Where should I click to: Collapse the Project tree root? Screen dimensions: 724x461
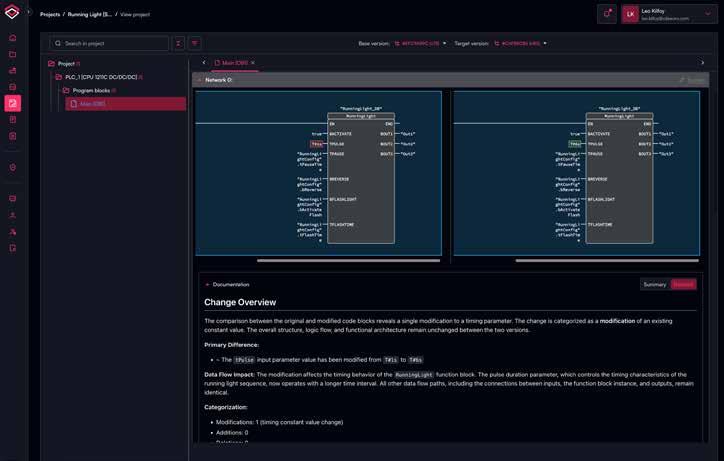pyautogui.click(x=52, y=64)
